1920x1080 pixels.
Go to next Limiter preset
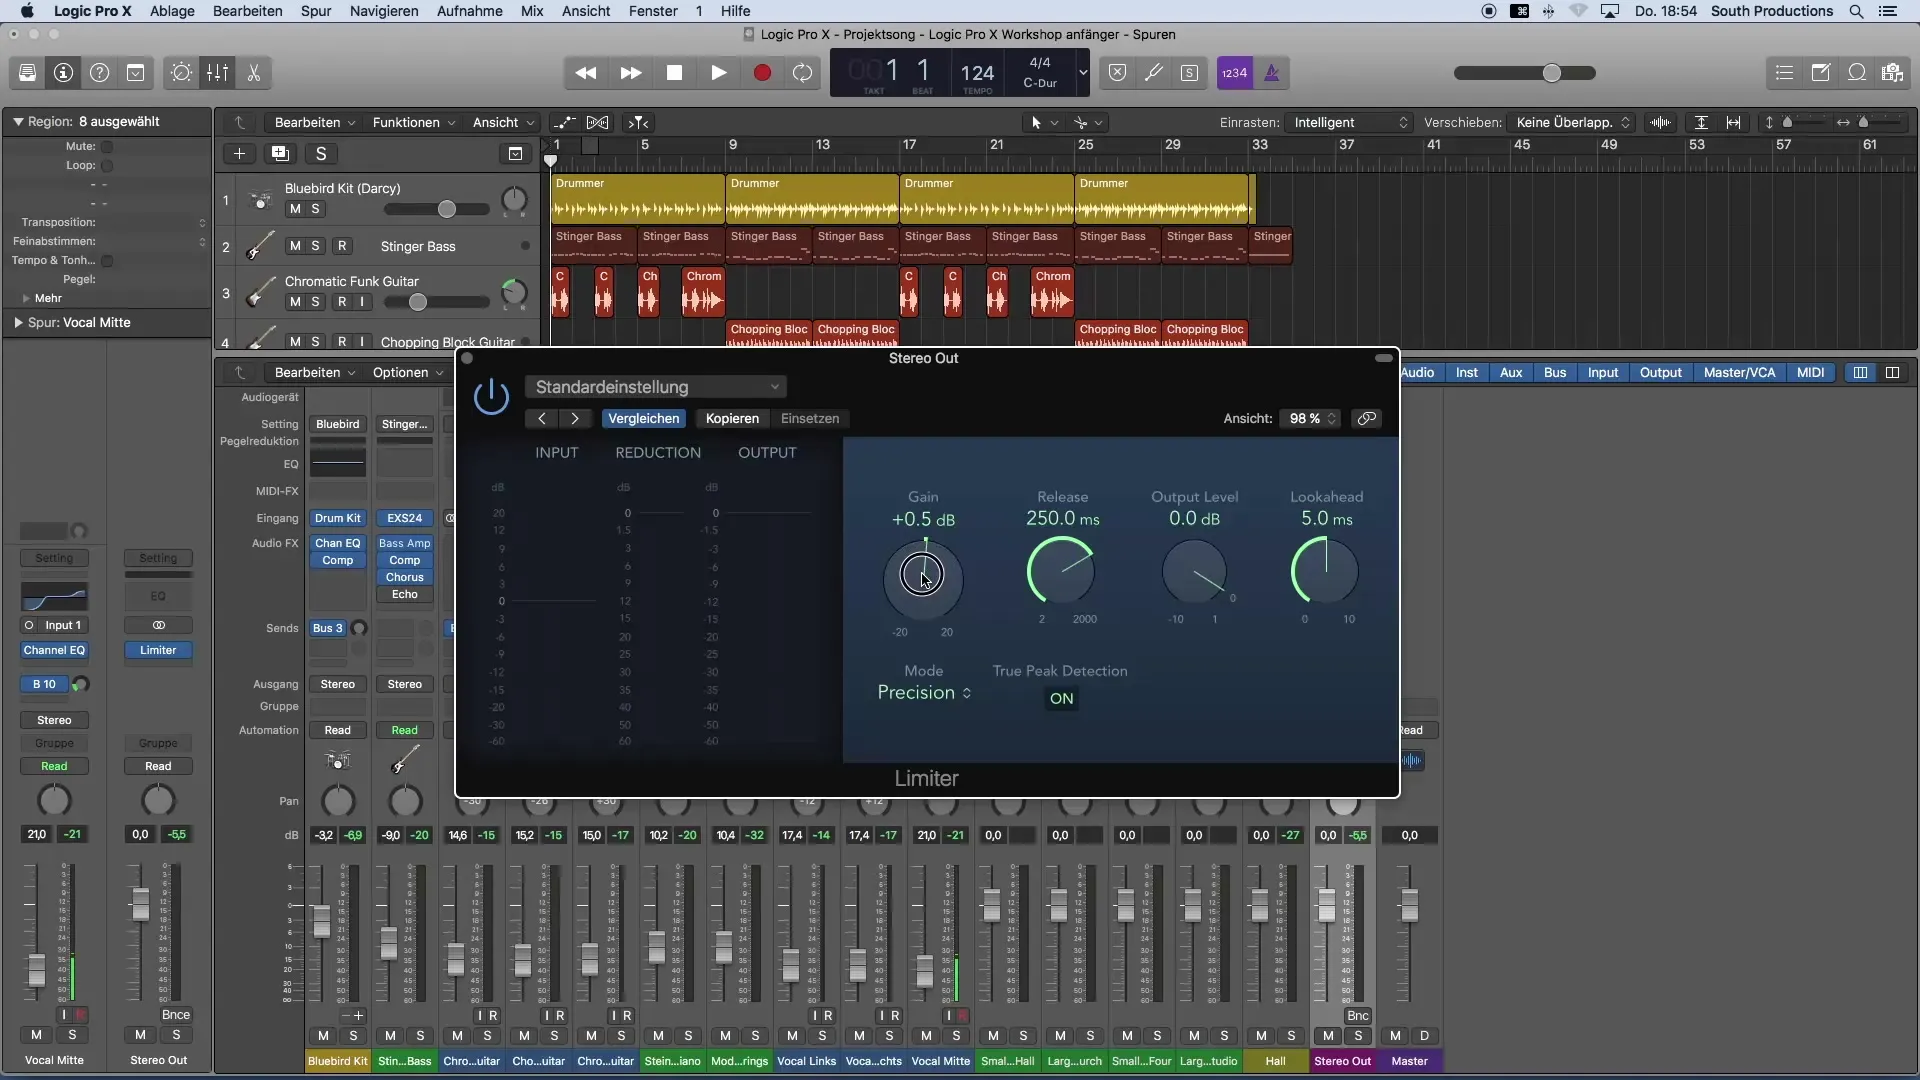tap(575, 419)
